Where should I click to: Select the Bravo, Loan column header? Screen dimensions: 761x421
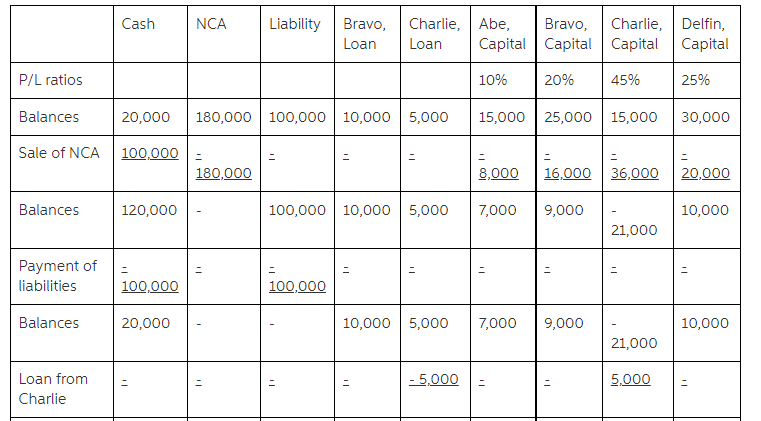click(365, 34)
